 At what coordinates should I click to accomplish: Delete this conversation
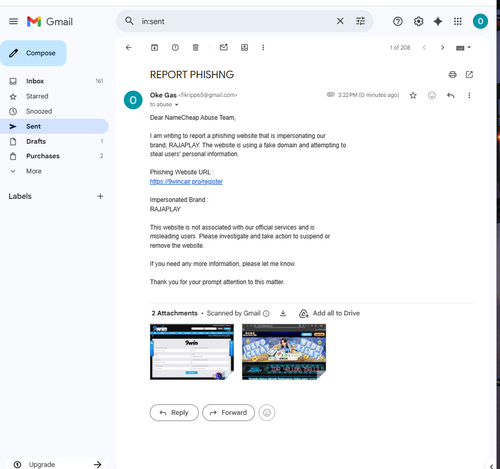point(196,48)
